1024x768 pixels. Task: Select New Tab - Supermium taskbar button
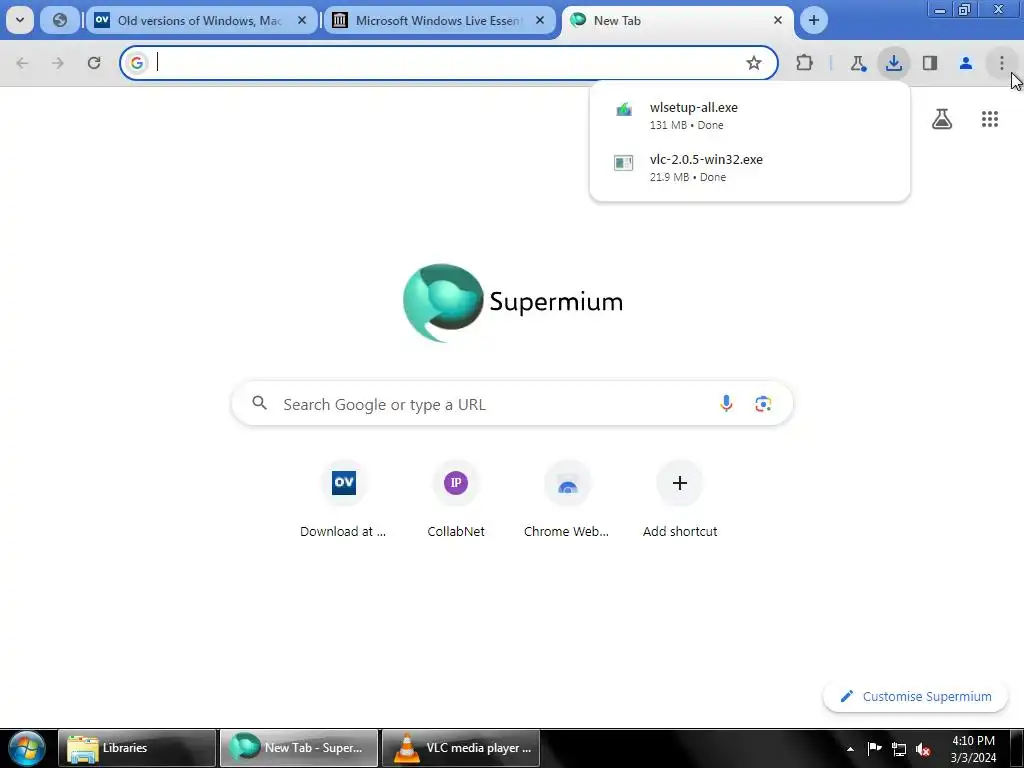click(x=299, y=748)
